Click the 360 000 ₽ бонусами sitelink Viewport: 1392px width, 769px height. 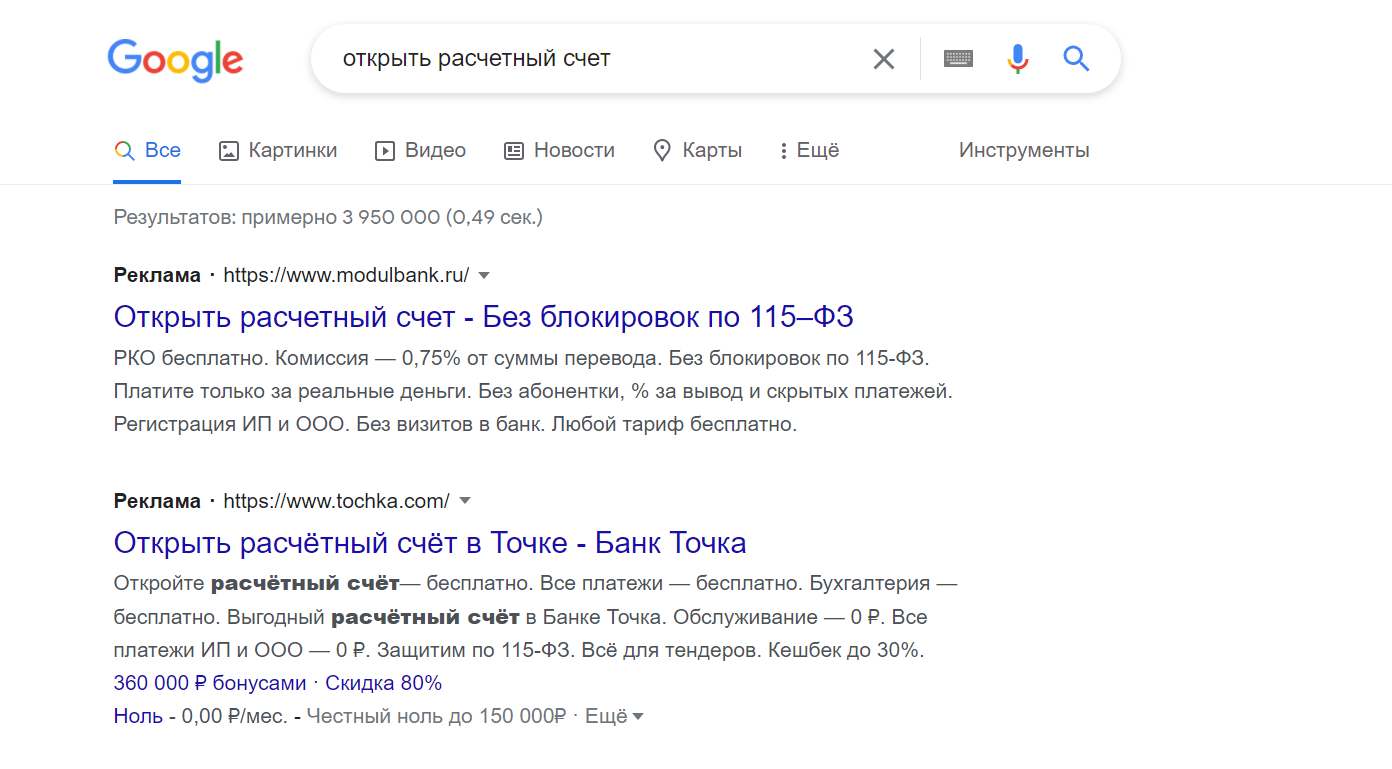pos(210,683)
